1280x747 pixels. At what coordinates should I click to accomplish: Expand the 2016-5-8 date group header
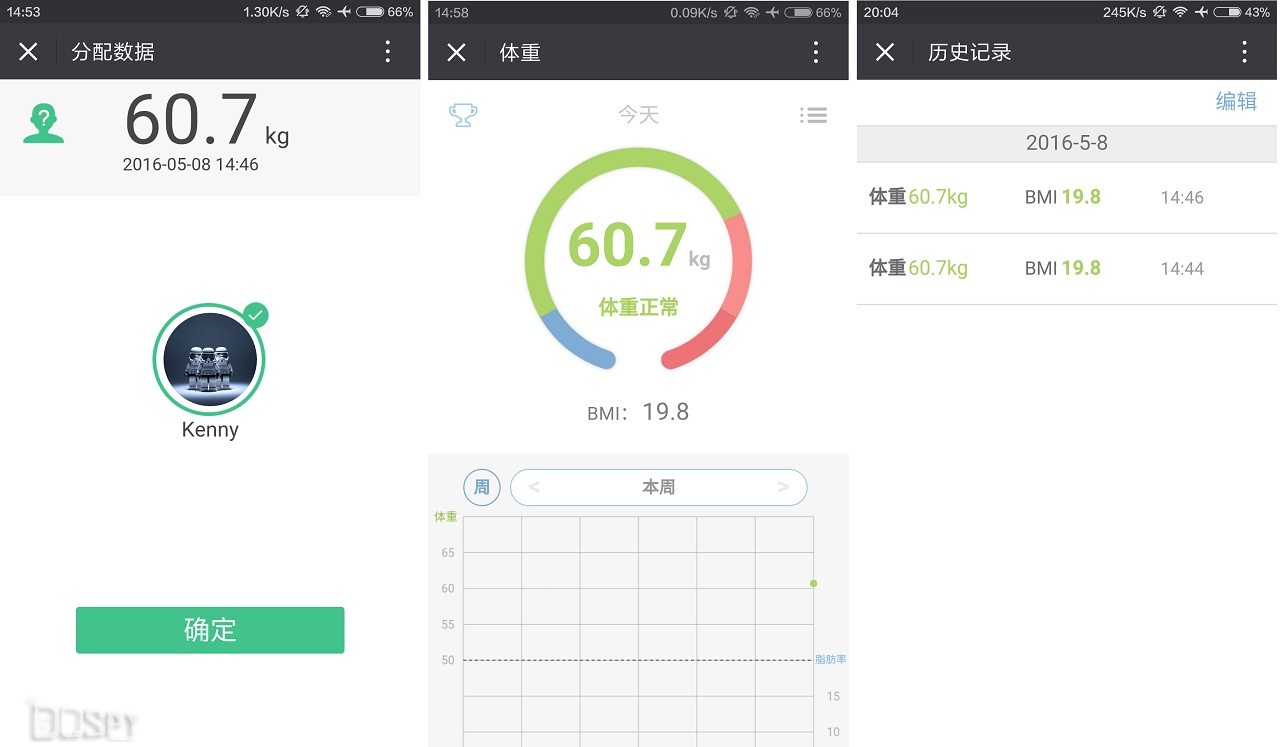click(x=1066, y=143)
